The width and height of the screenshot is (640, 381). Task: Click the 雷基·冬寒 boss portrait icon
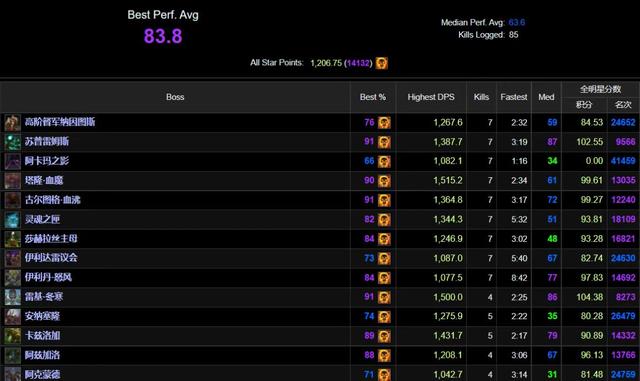(12, 297)
